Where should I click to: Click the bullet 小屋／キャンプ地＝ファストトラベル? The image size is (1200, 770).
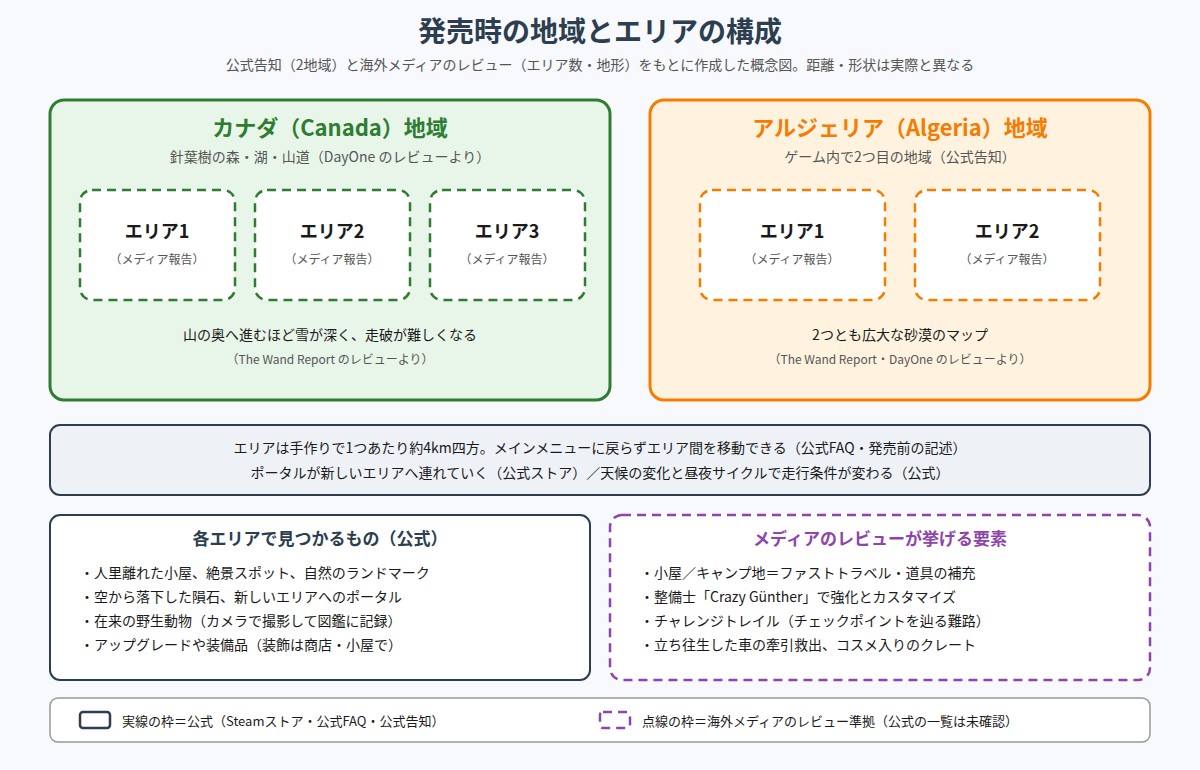[x=808, y=573]
